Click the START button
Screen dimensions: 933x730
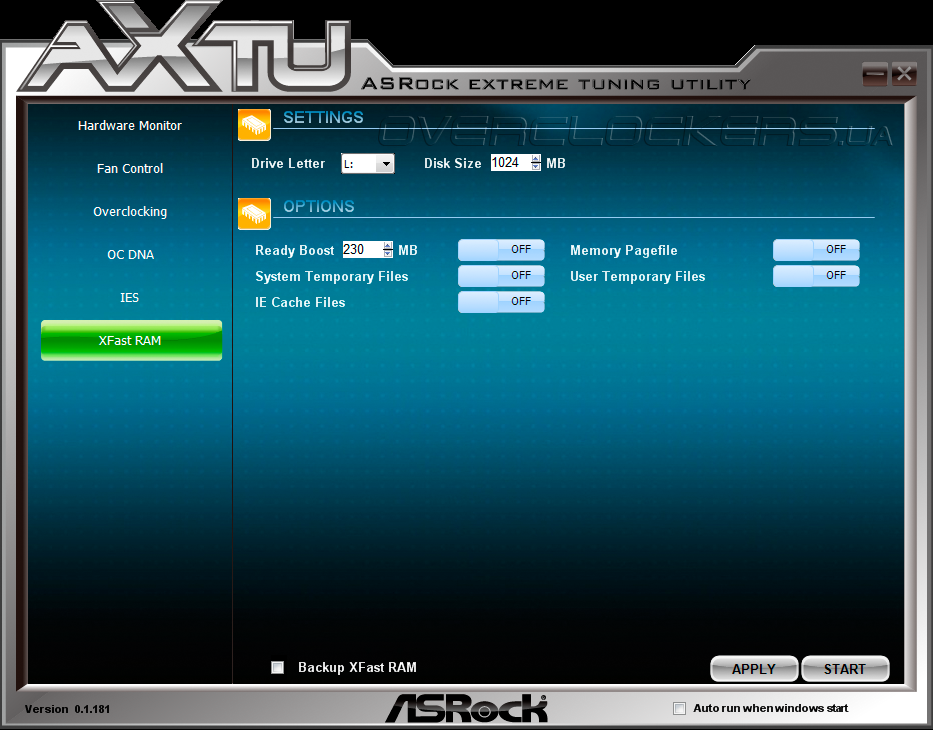[x=845, y=669]
